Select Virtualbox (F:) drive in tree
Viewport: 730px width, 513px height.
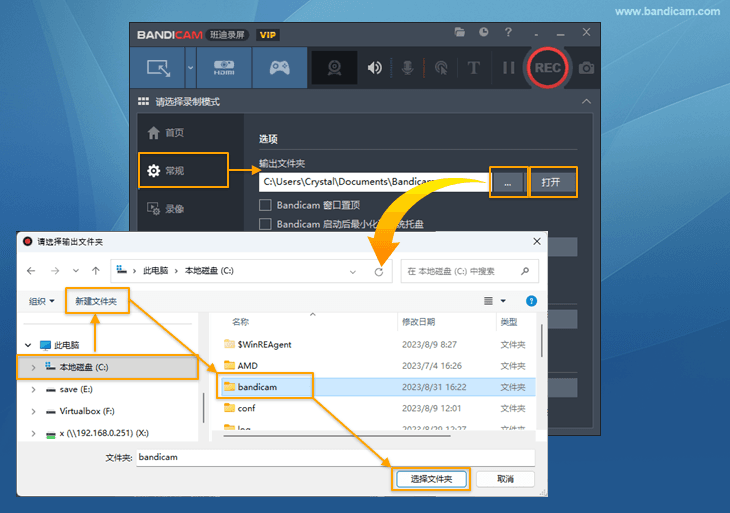[x=87, y=411]
